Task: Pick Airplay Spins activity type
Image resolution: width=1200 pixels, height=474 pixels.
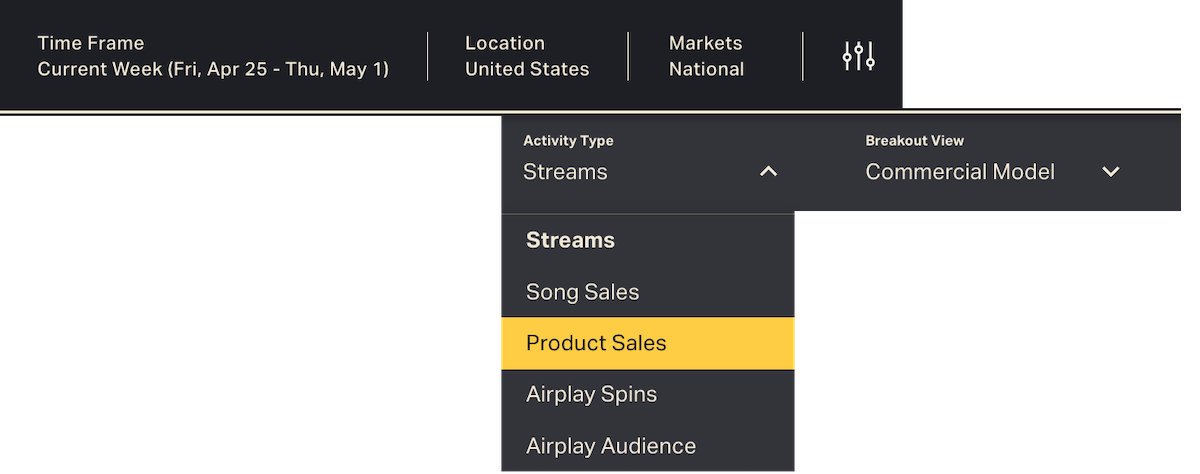Action: 591,394
